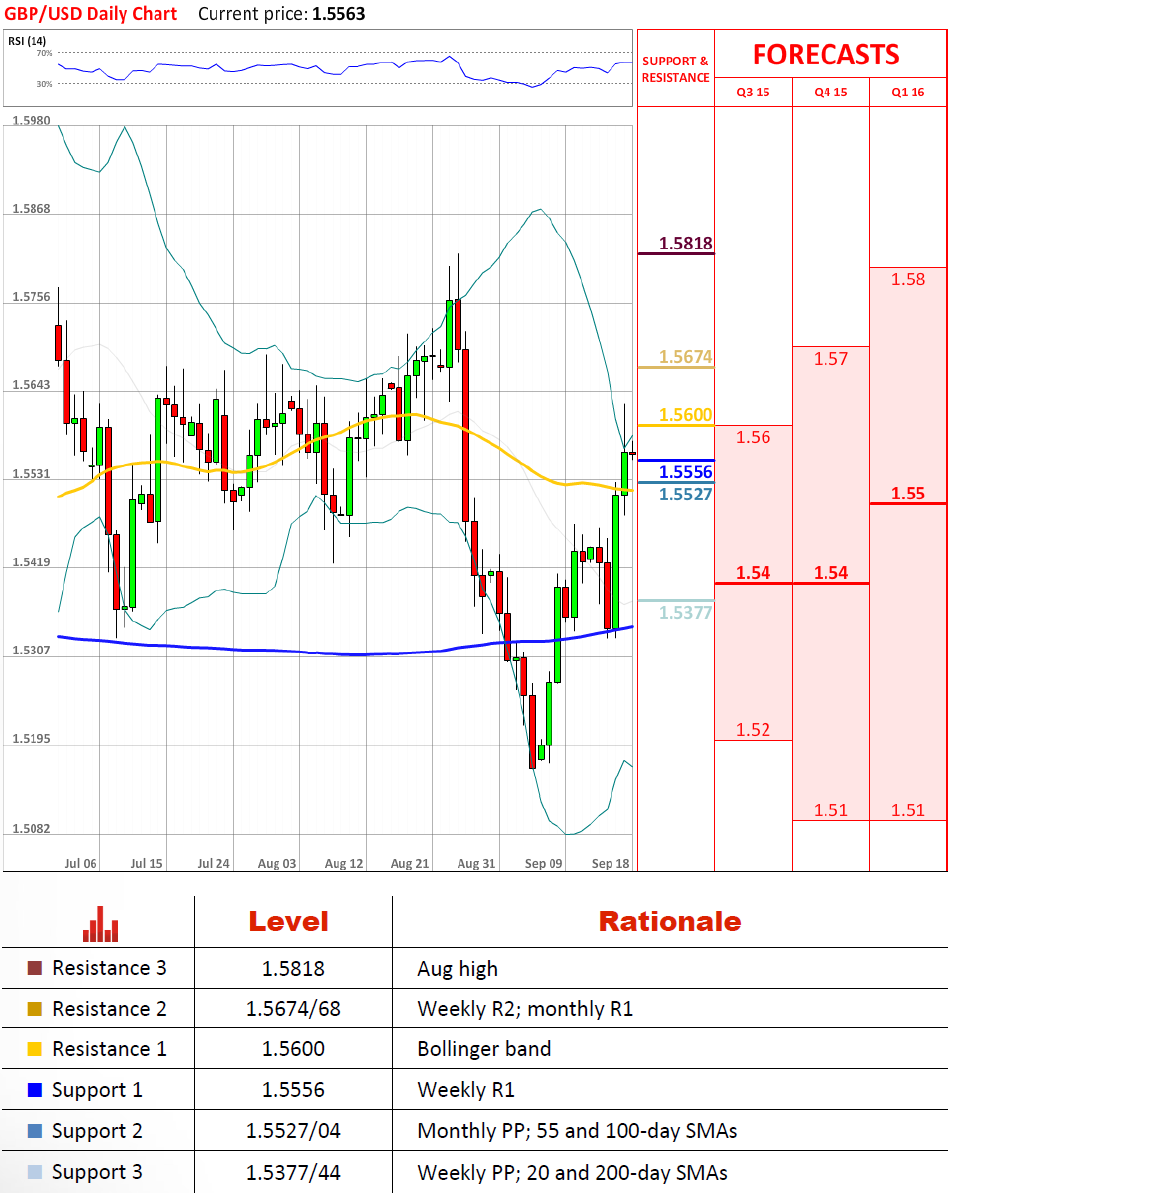This screenshot has height=1193, width=1152.
Task: Click 'Monthly PP; 55 and 100-day SMAs'
Action: pyautogui.click(x=577, y=1131)
